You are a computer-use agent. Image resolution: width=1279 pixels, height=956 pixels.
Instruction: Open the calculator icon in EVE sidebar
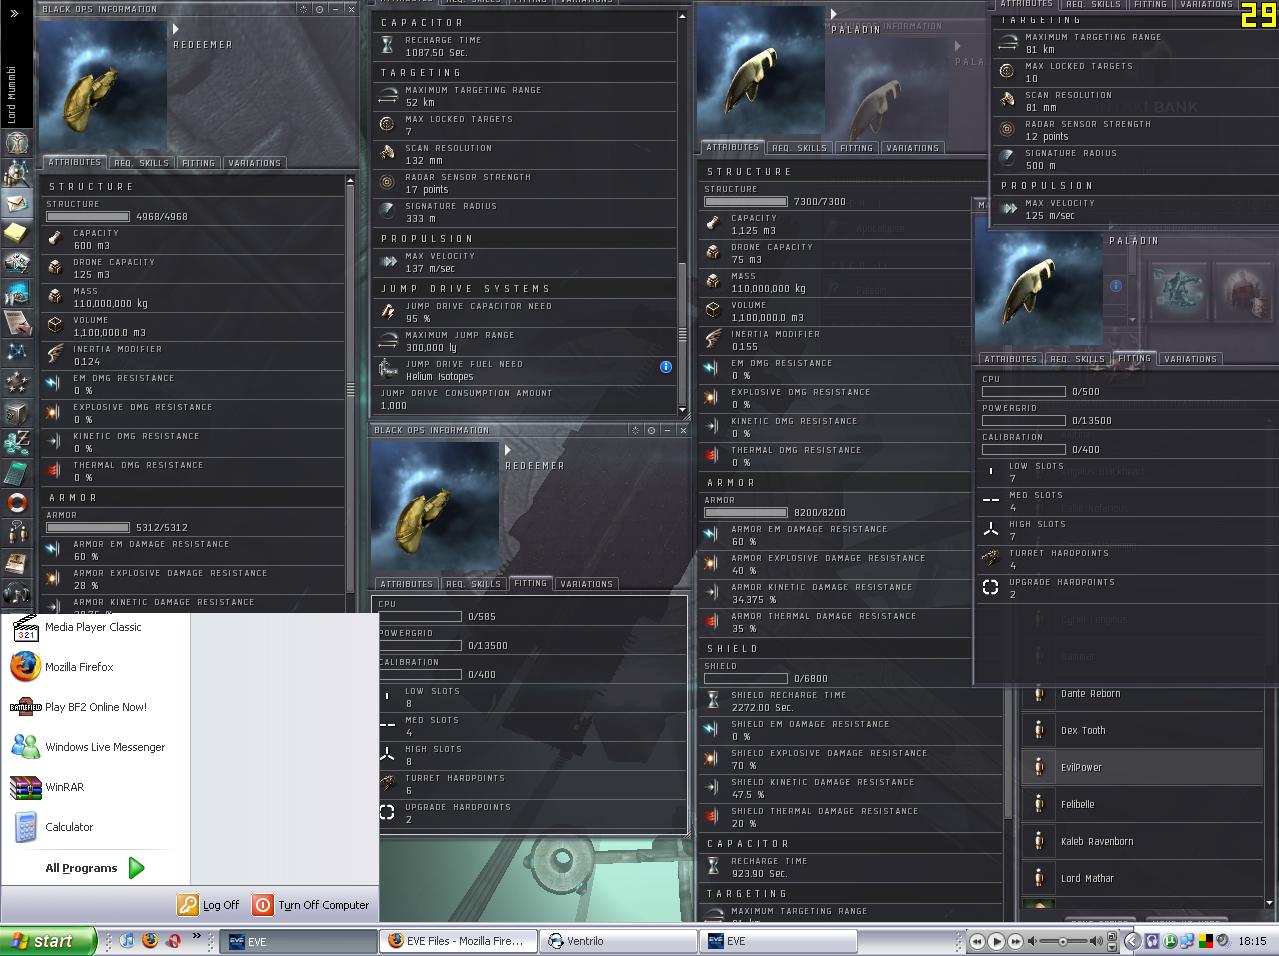tap(16, 472)
